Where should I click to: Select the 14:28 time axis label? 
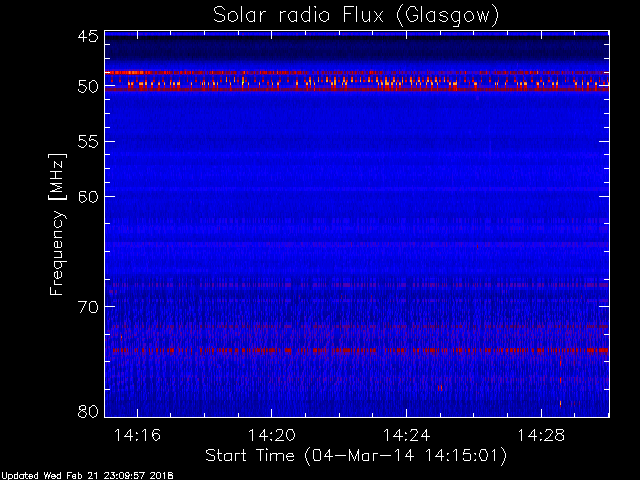(541, 435)
